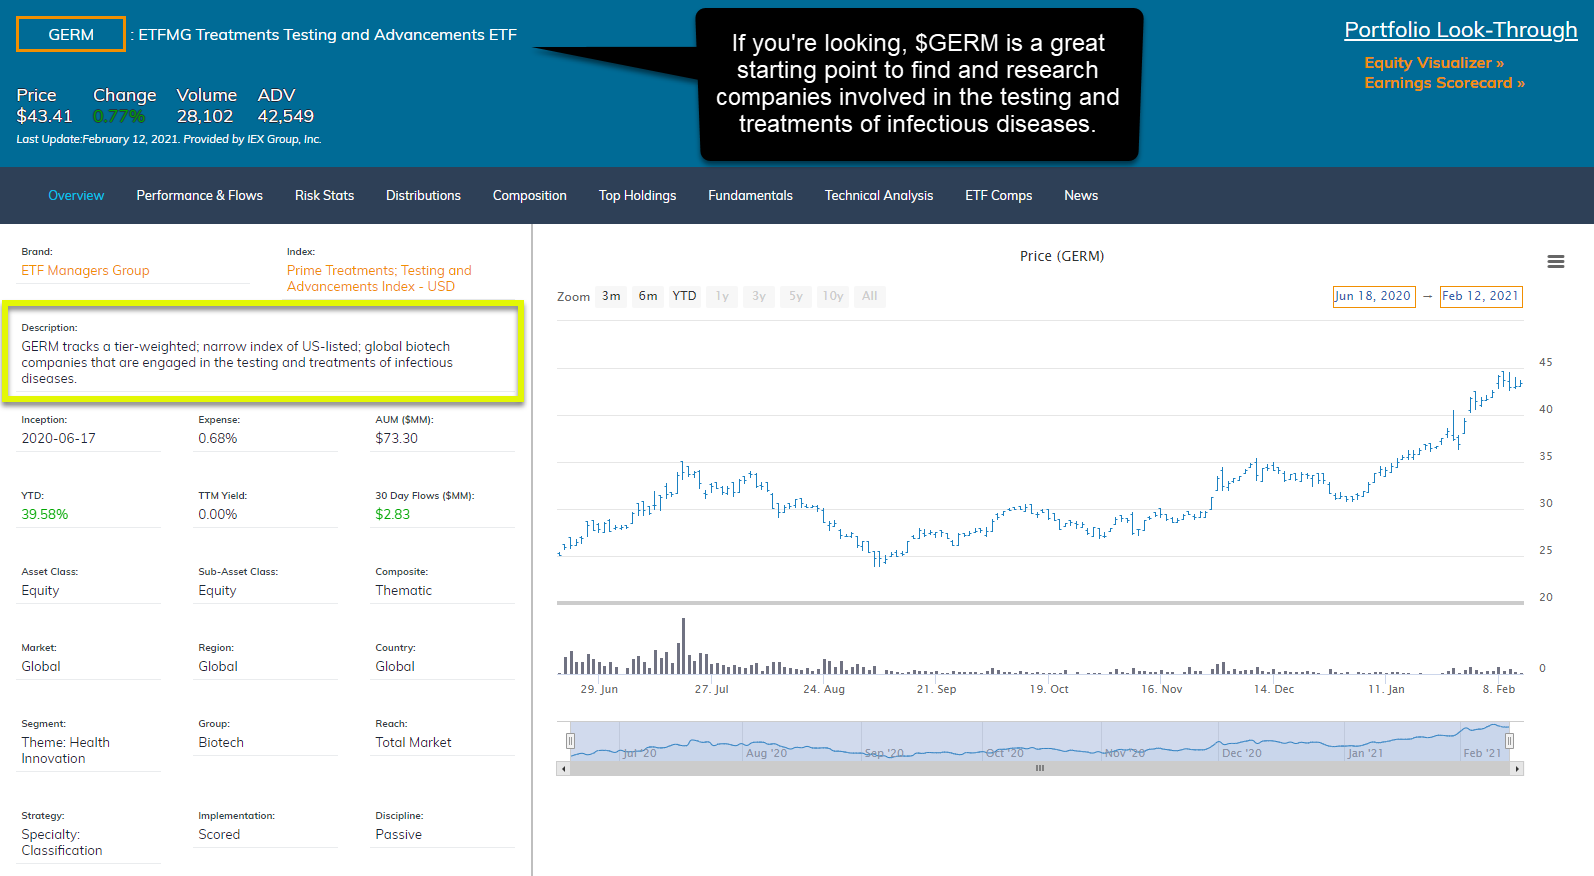This screenshot has width=1594, height=876.
Task: Click the YTD value 39.58%
Action: 45,515
